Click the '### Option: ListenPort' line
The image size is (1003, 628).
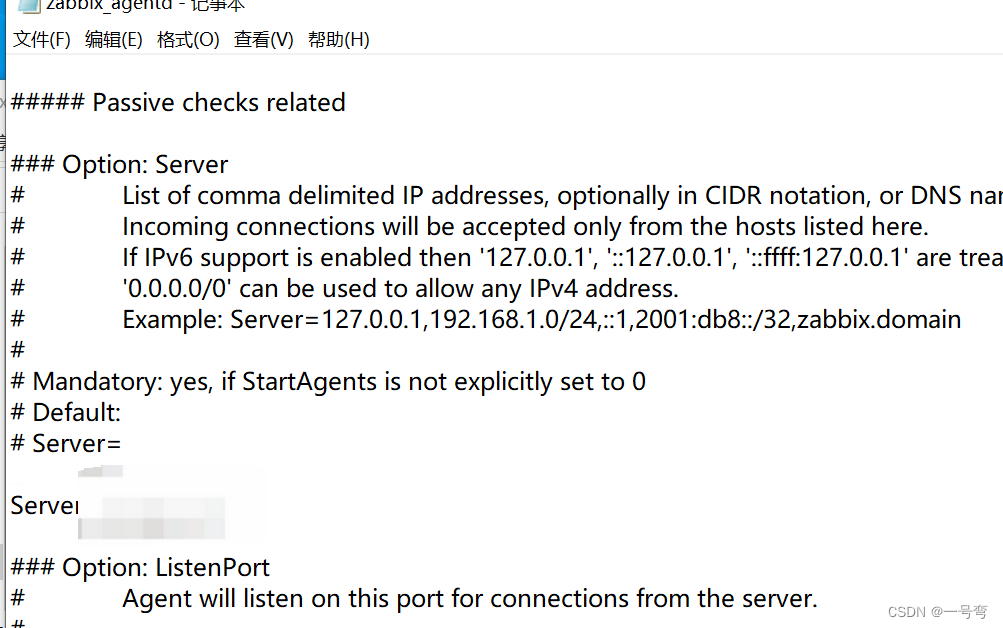pyautogui.click(x=140, y=568)
